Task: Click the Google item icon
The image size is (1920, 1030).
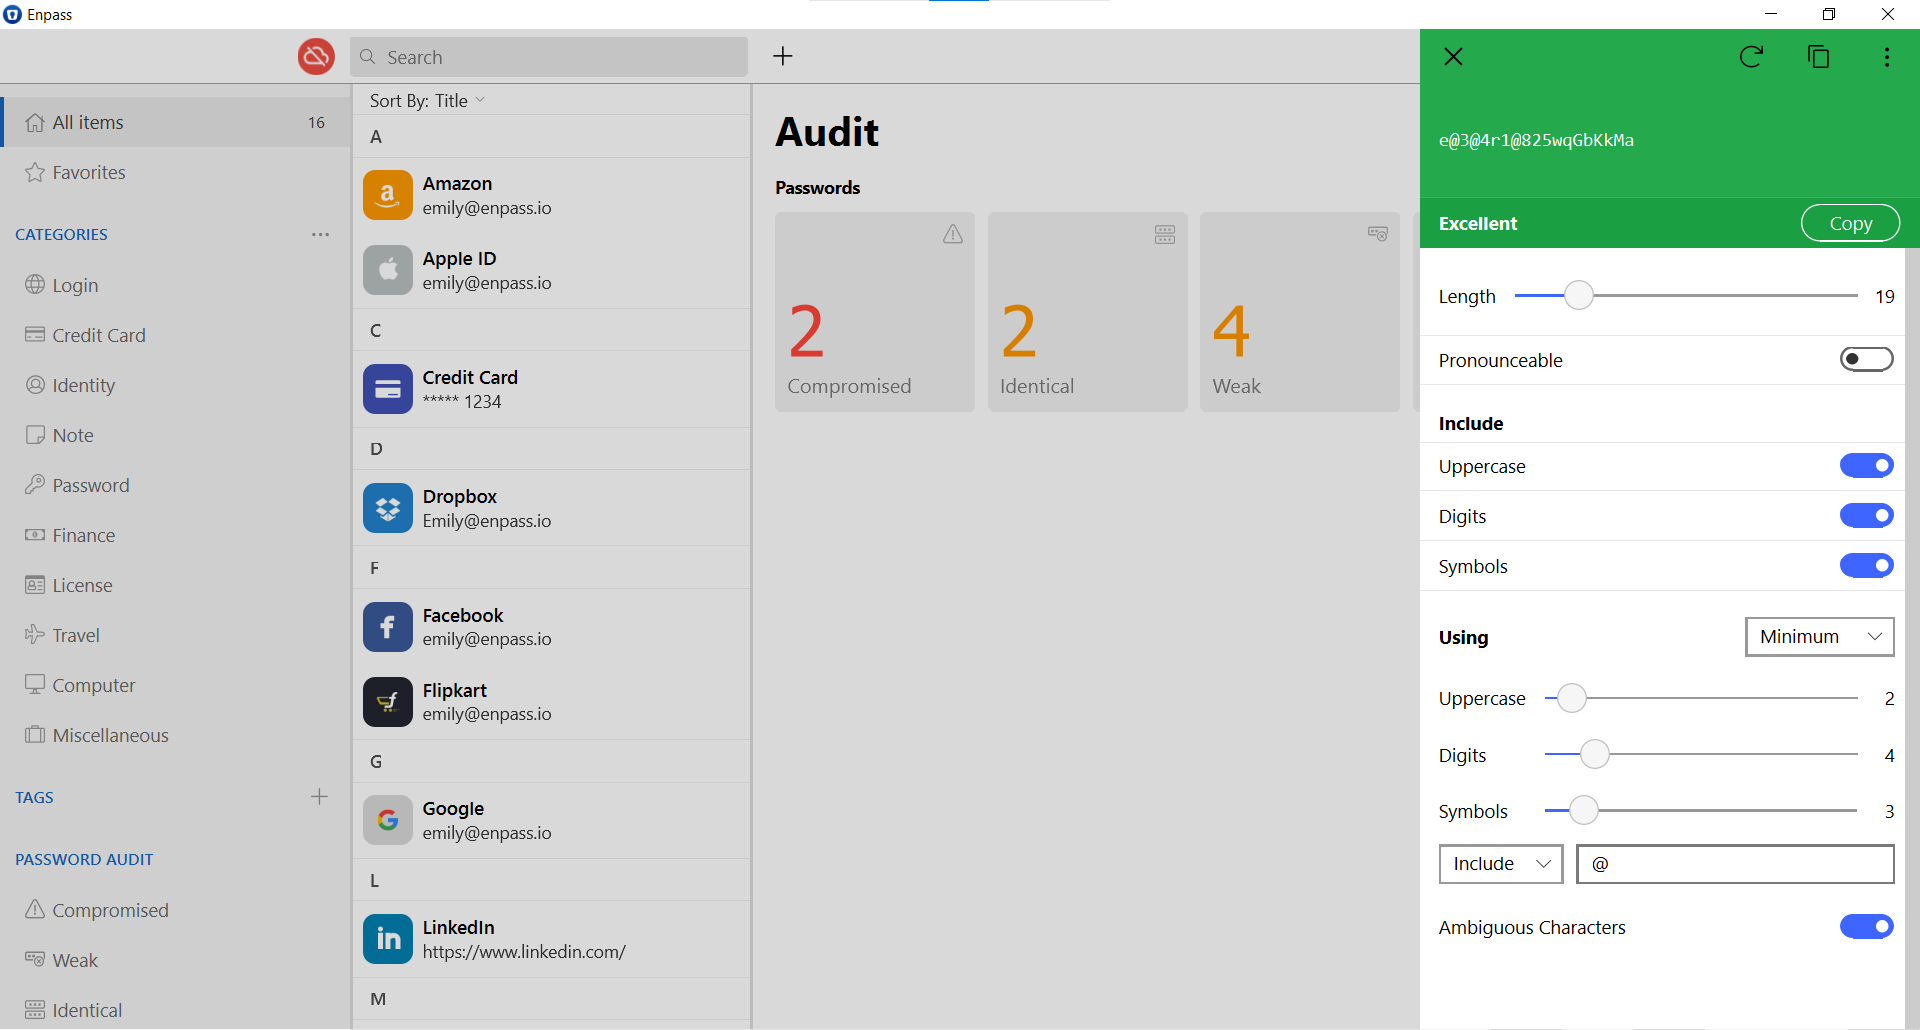Action: pos(388,820)
